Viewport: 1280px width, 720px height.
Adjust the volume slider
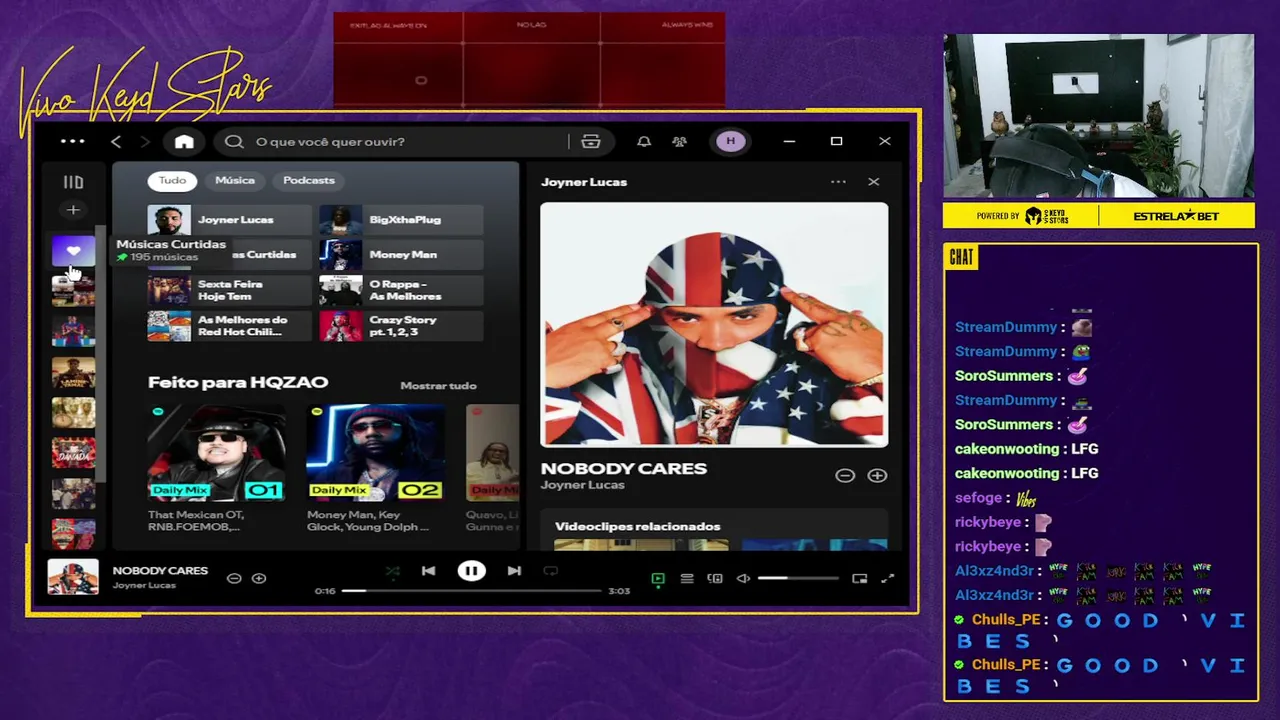[x=798, y=579]
